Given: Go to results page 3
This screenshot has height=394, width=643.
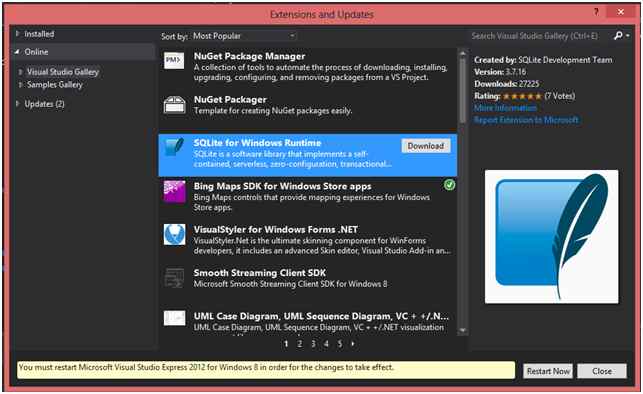Looking at the screenshot, I should coord(313,344).
